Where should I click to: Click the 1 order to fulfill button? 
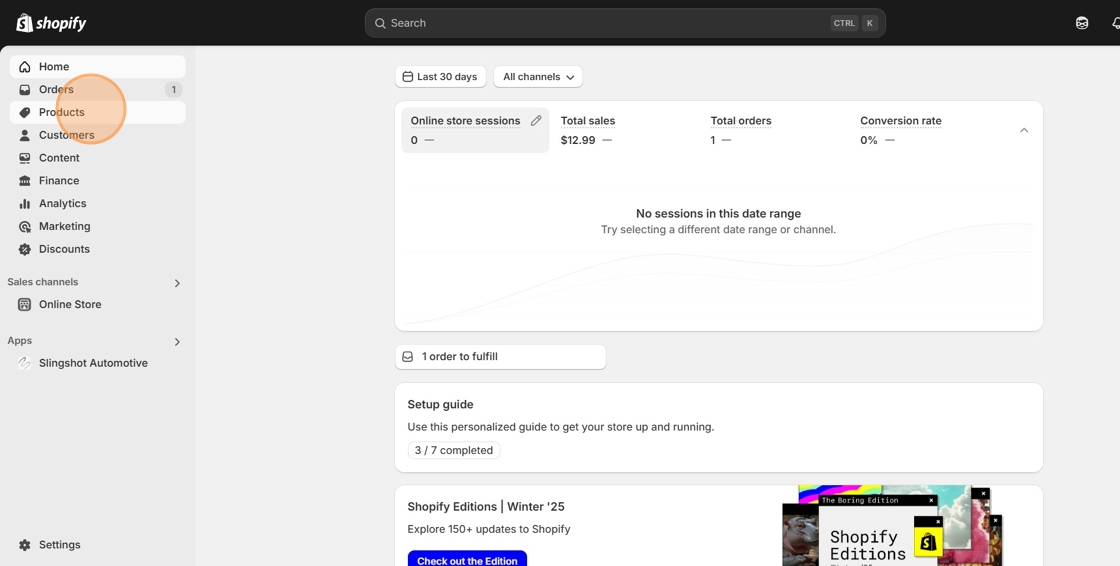pyautogui.click(x=501, y=357)
